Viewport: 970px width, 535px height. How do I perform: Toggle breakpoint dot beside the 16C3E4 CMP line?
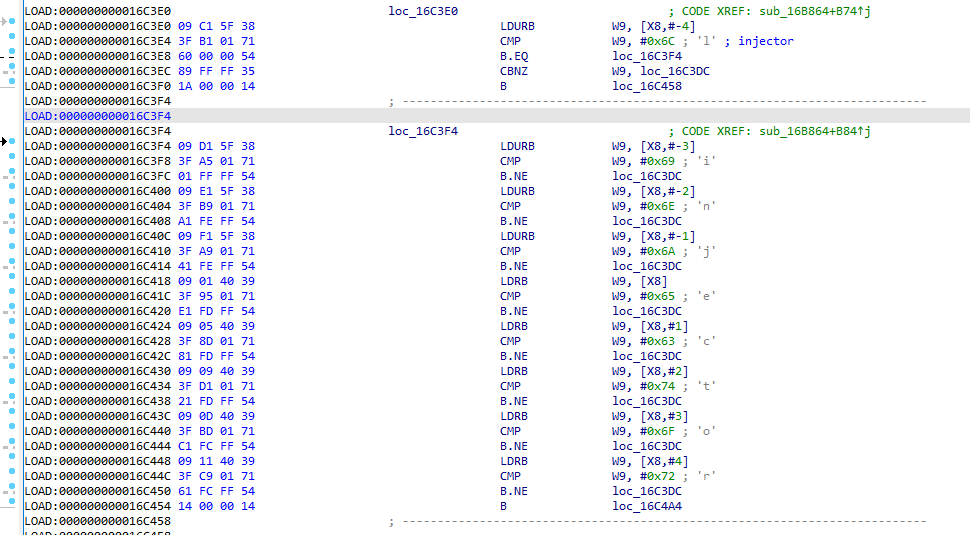coord(12,41)
